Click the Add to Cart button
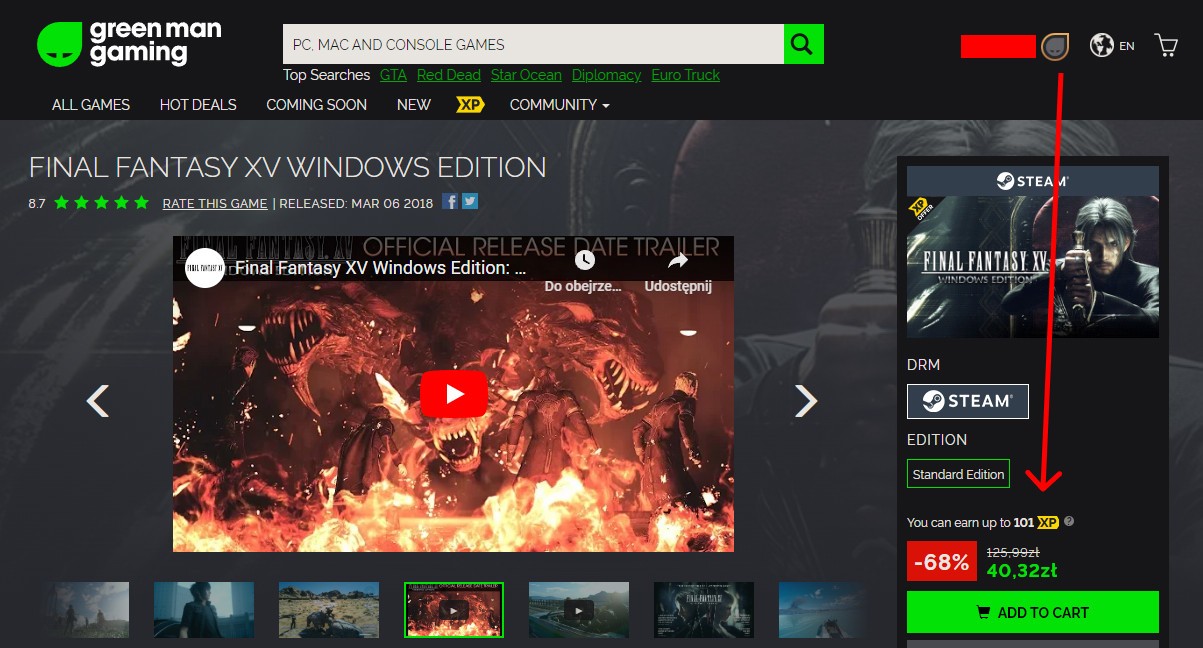This screenshot has height=648, width=1203. (x=1033, y=612)
